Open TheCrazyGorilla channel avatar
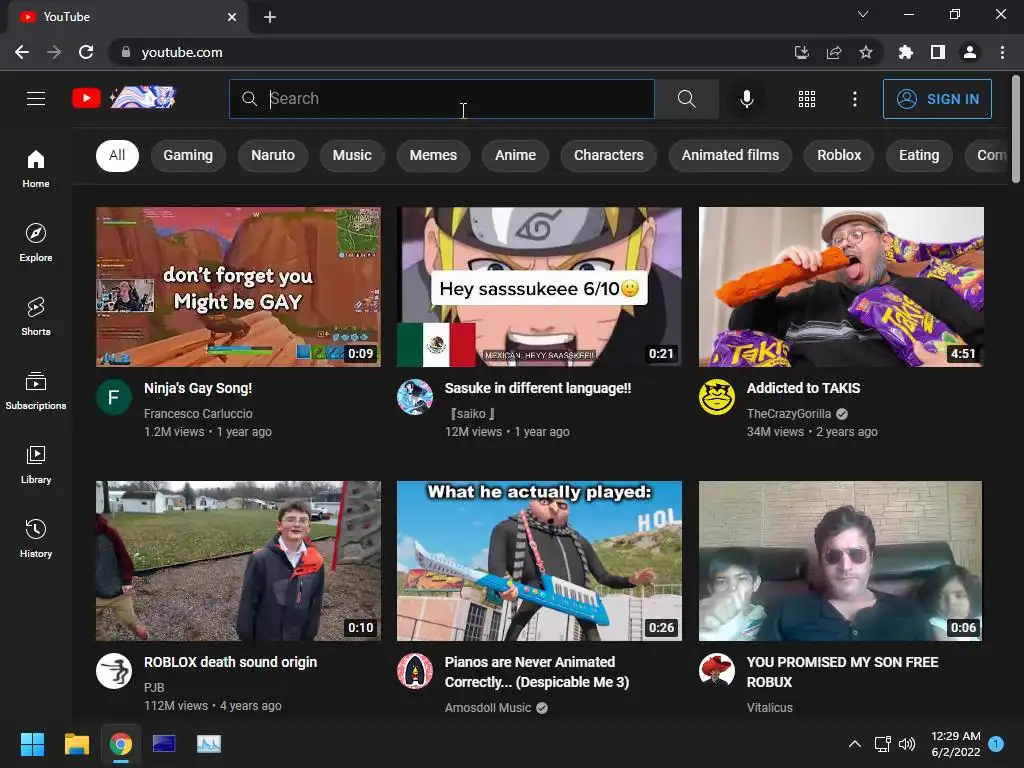The image size is (1024, 768). [716, 397]
